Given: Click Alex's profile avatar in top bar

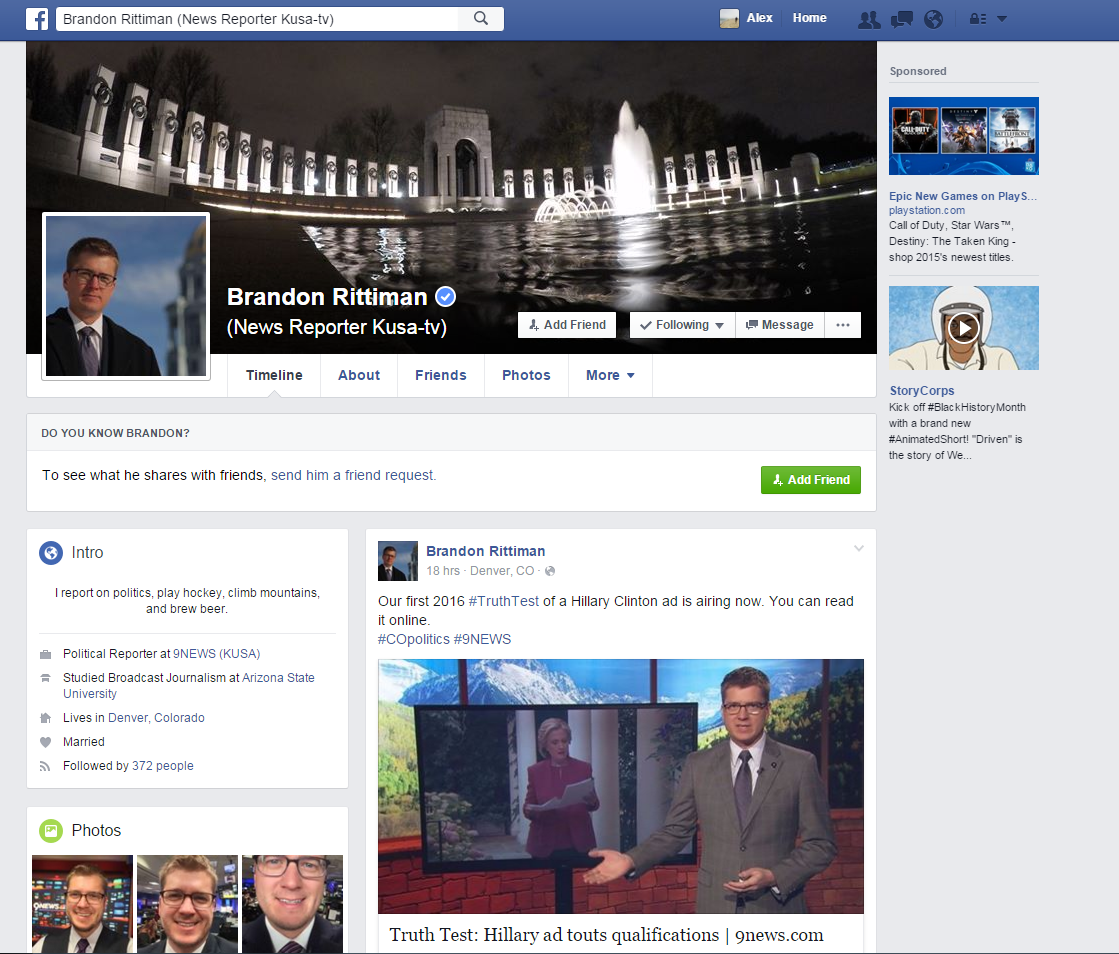Looking at the screenshot, I should (729, 19).
